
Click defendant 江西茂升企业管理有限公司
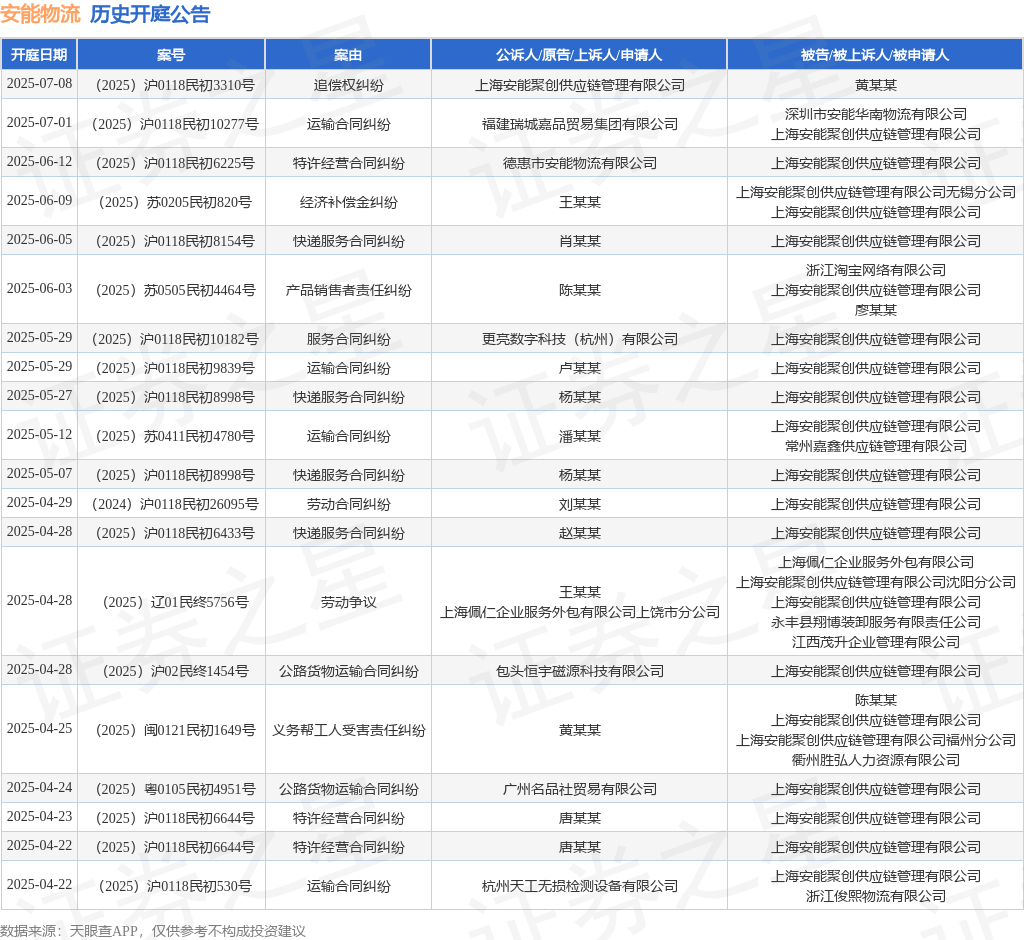pos(876,642)
